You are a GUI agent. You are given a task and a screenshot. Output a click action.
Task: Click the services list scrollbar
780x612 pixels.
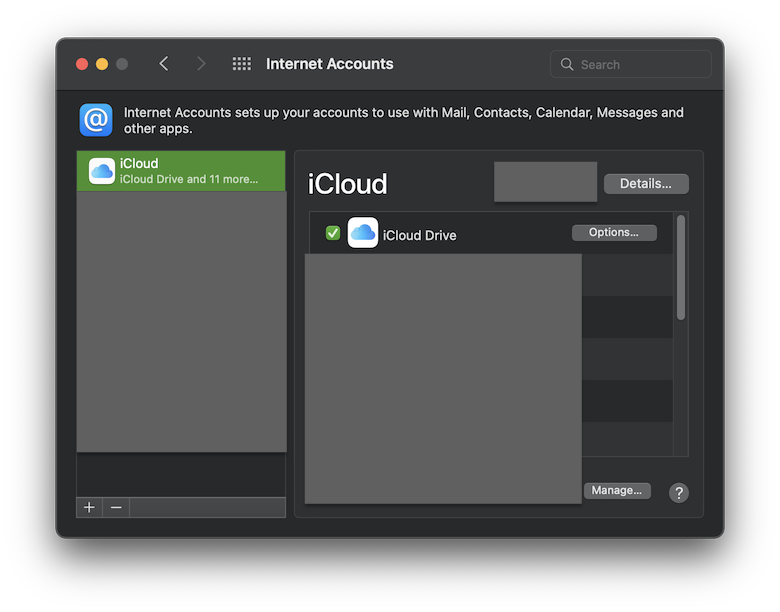(681, 267)
